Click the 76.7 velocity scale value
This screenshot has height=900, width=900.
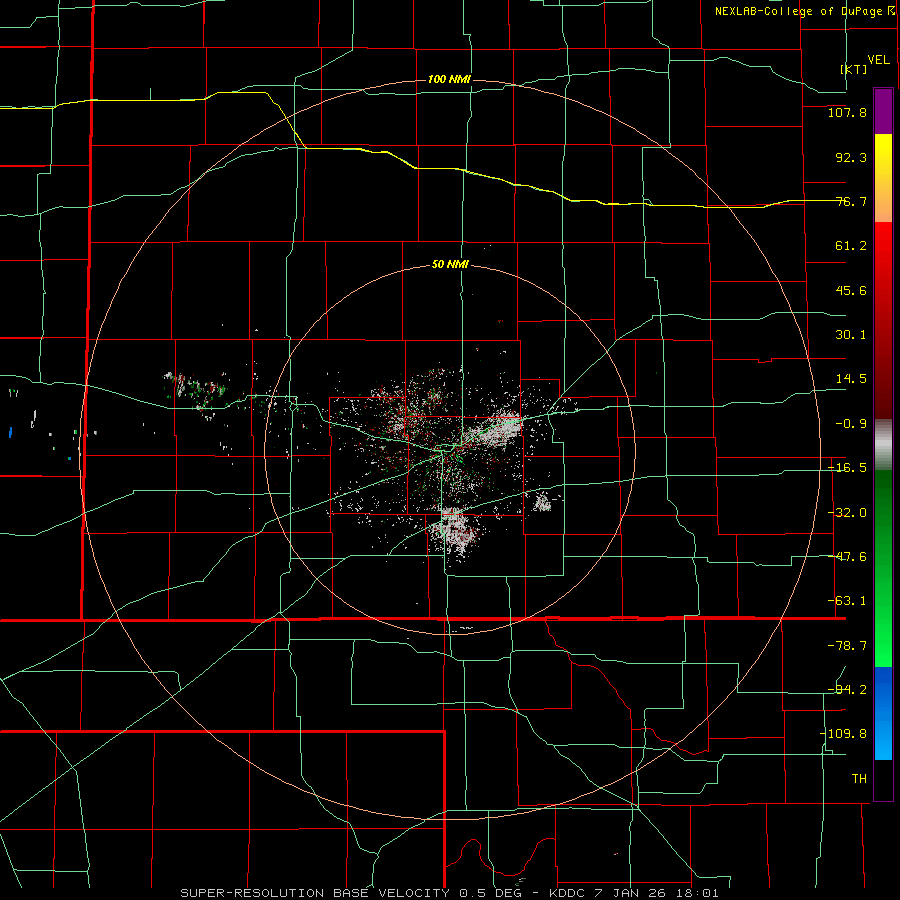(851, 201)
